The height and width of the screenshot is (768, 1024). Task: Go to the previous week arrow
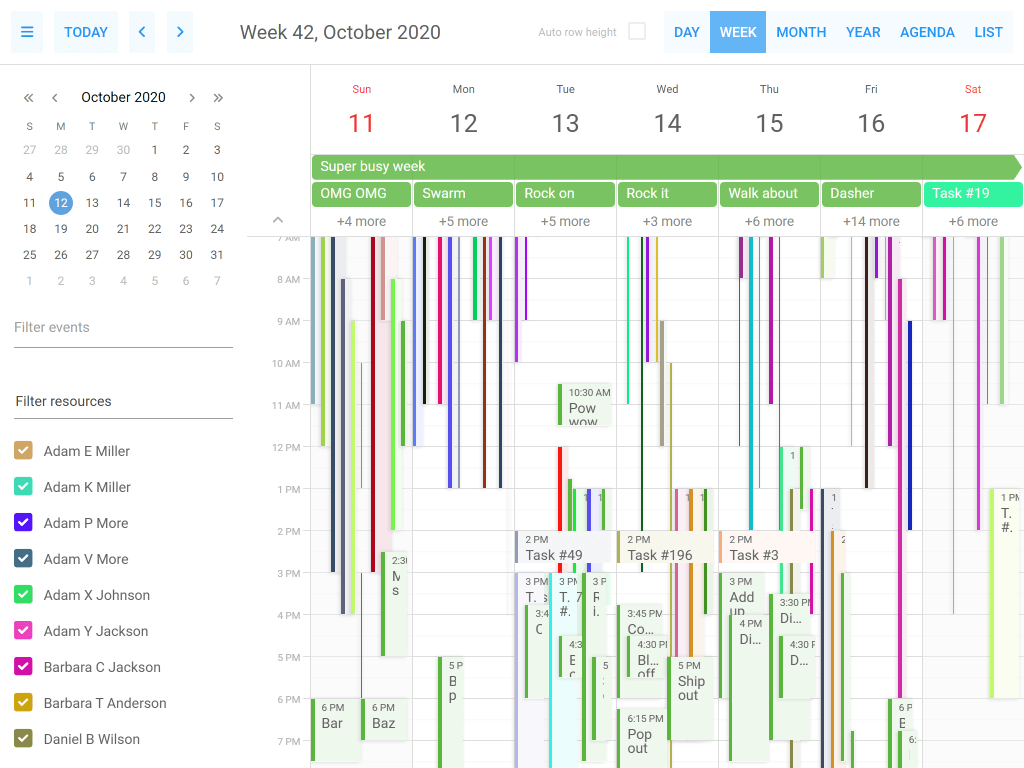(x=141, y=31)
